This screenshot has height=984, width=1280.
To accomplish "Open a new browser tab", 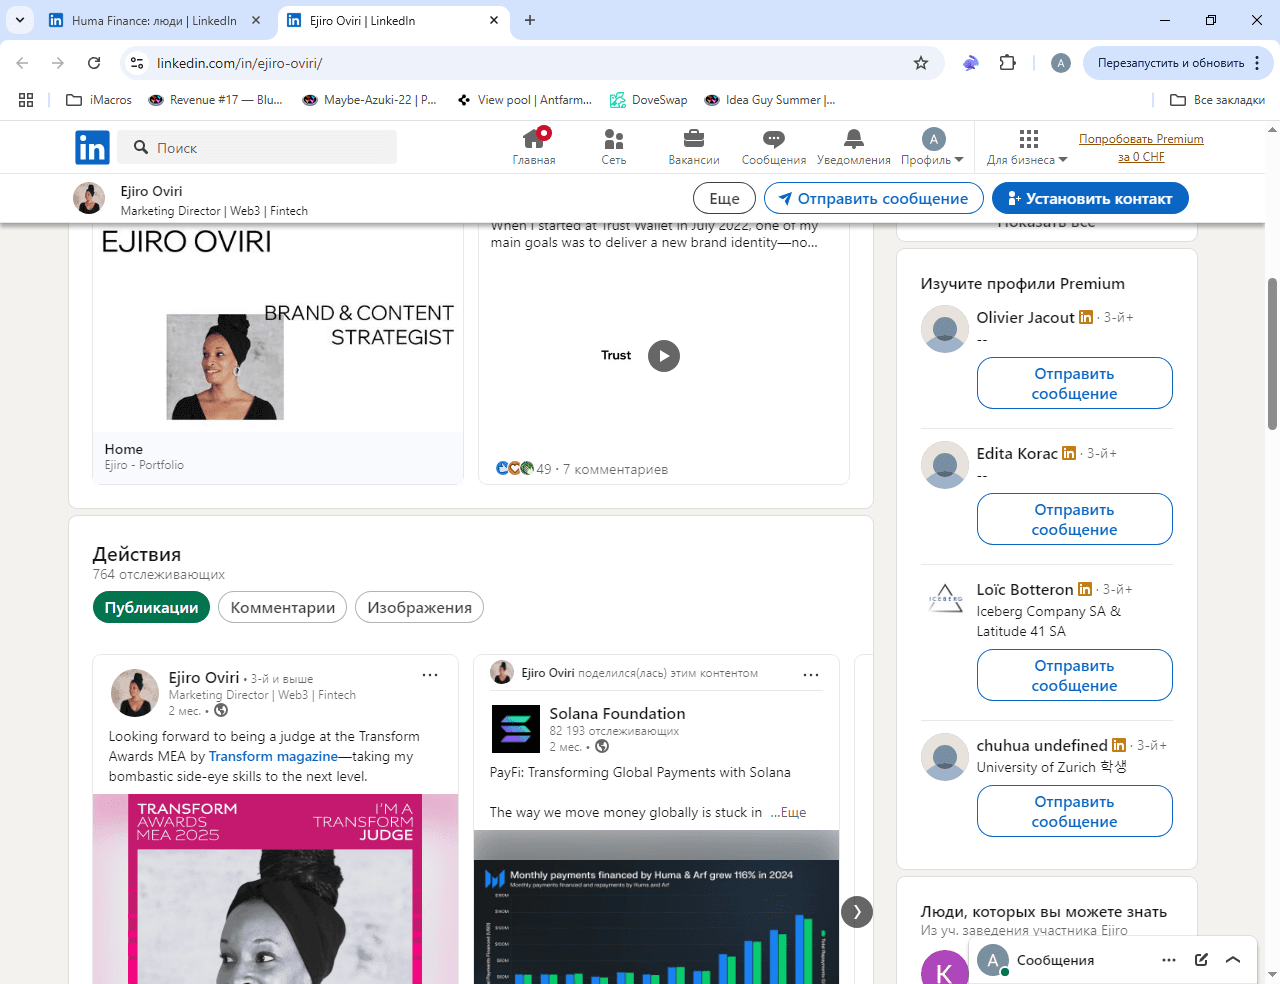I will coord(530,20).
